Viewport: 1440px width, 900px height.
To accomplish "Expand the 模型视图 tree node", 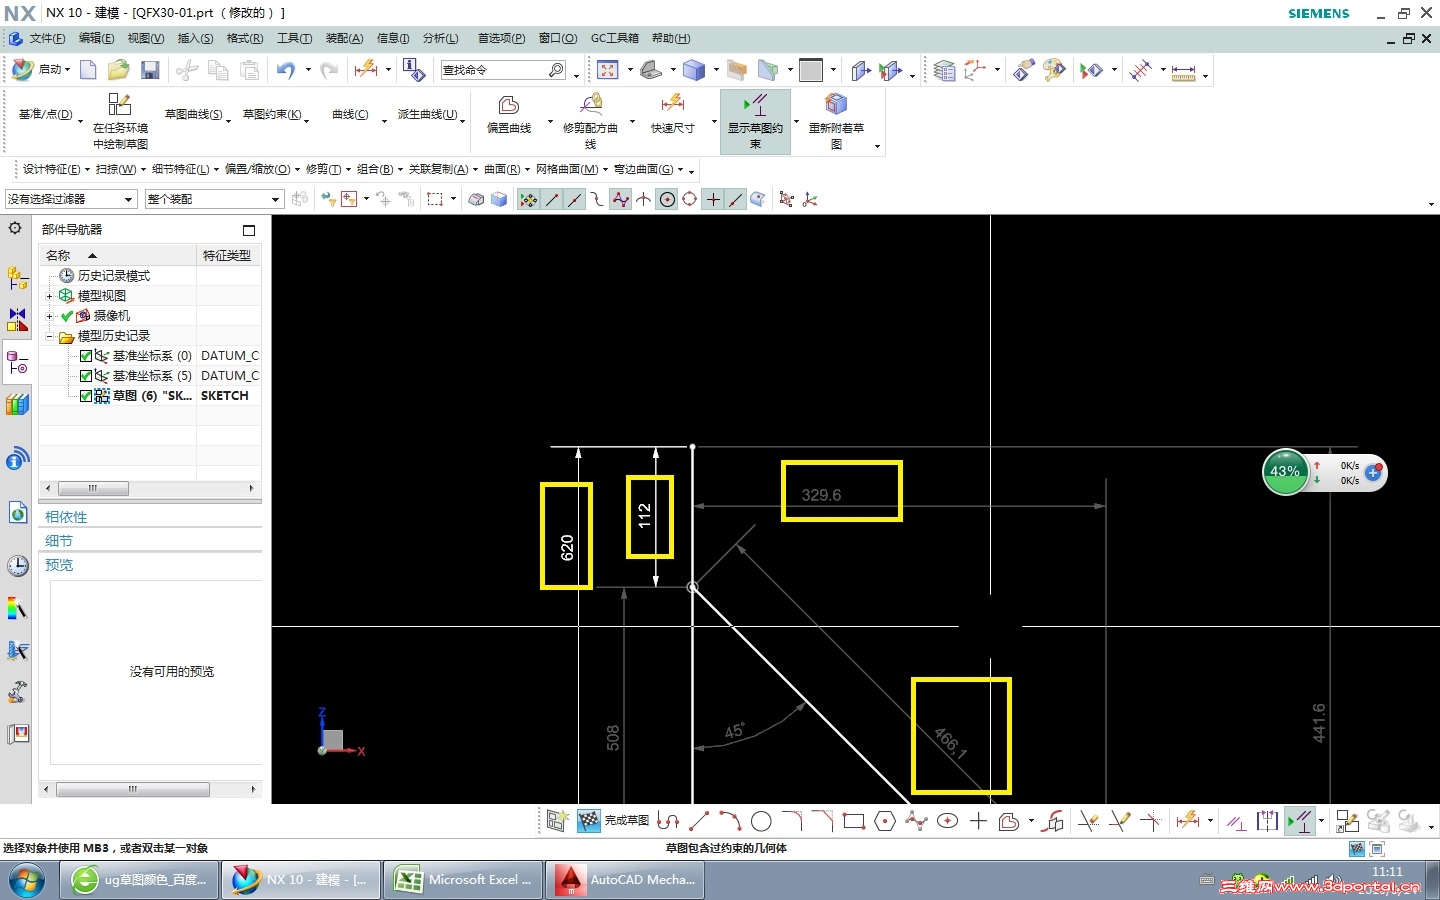I will pos(49,296).
